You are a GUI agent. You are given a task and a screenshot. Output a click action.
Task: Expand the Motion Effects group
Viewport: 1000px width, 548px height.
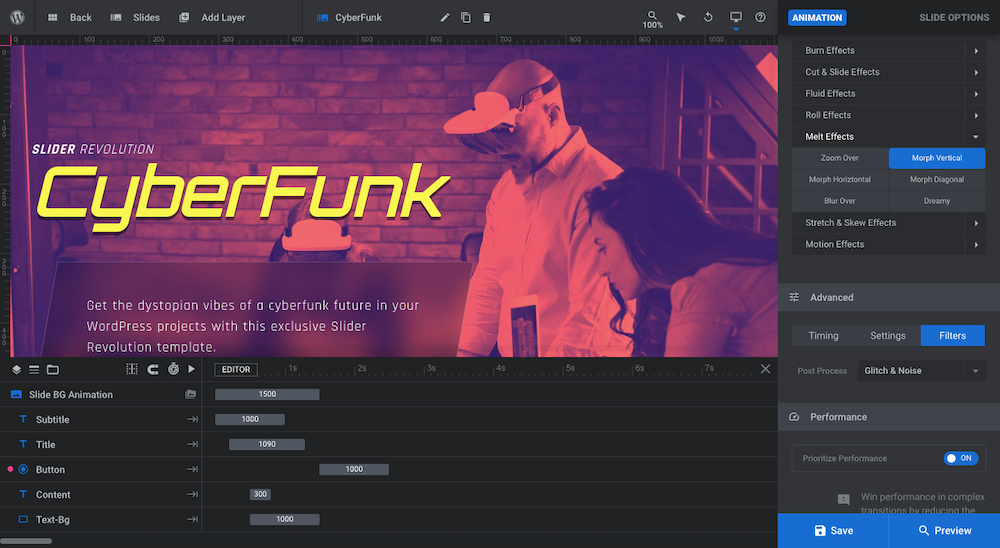pyautogui.click(x=888, y=244)
